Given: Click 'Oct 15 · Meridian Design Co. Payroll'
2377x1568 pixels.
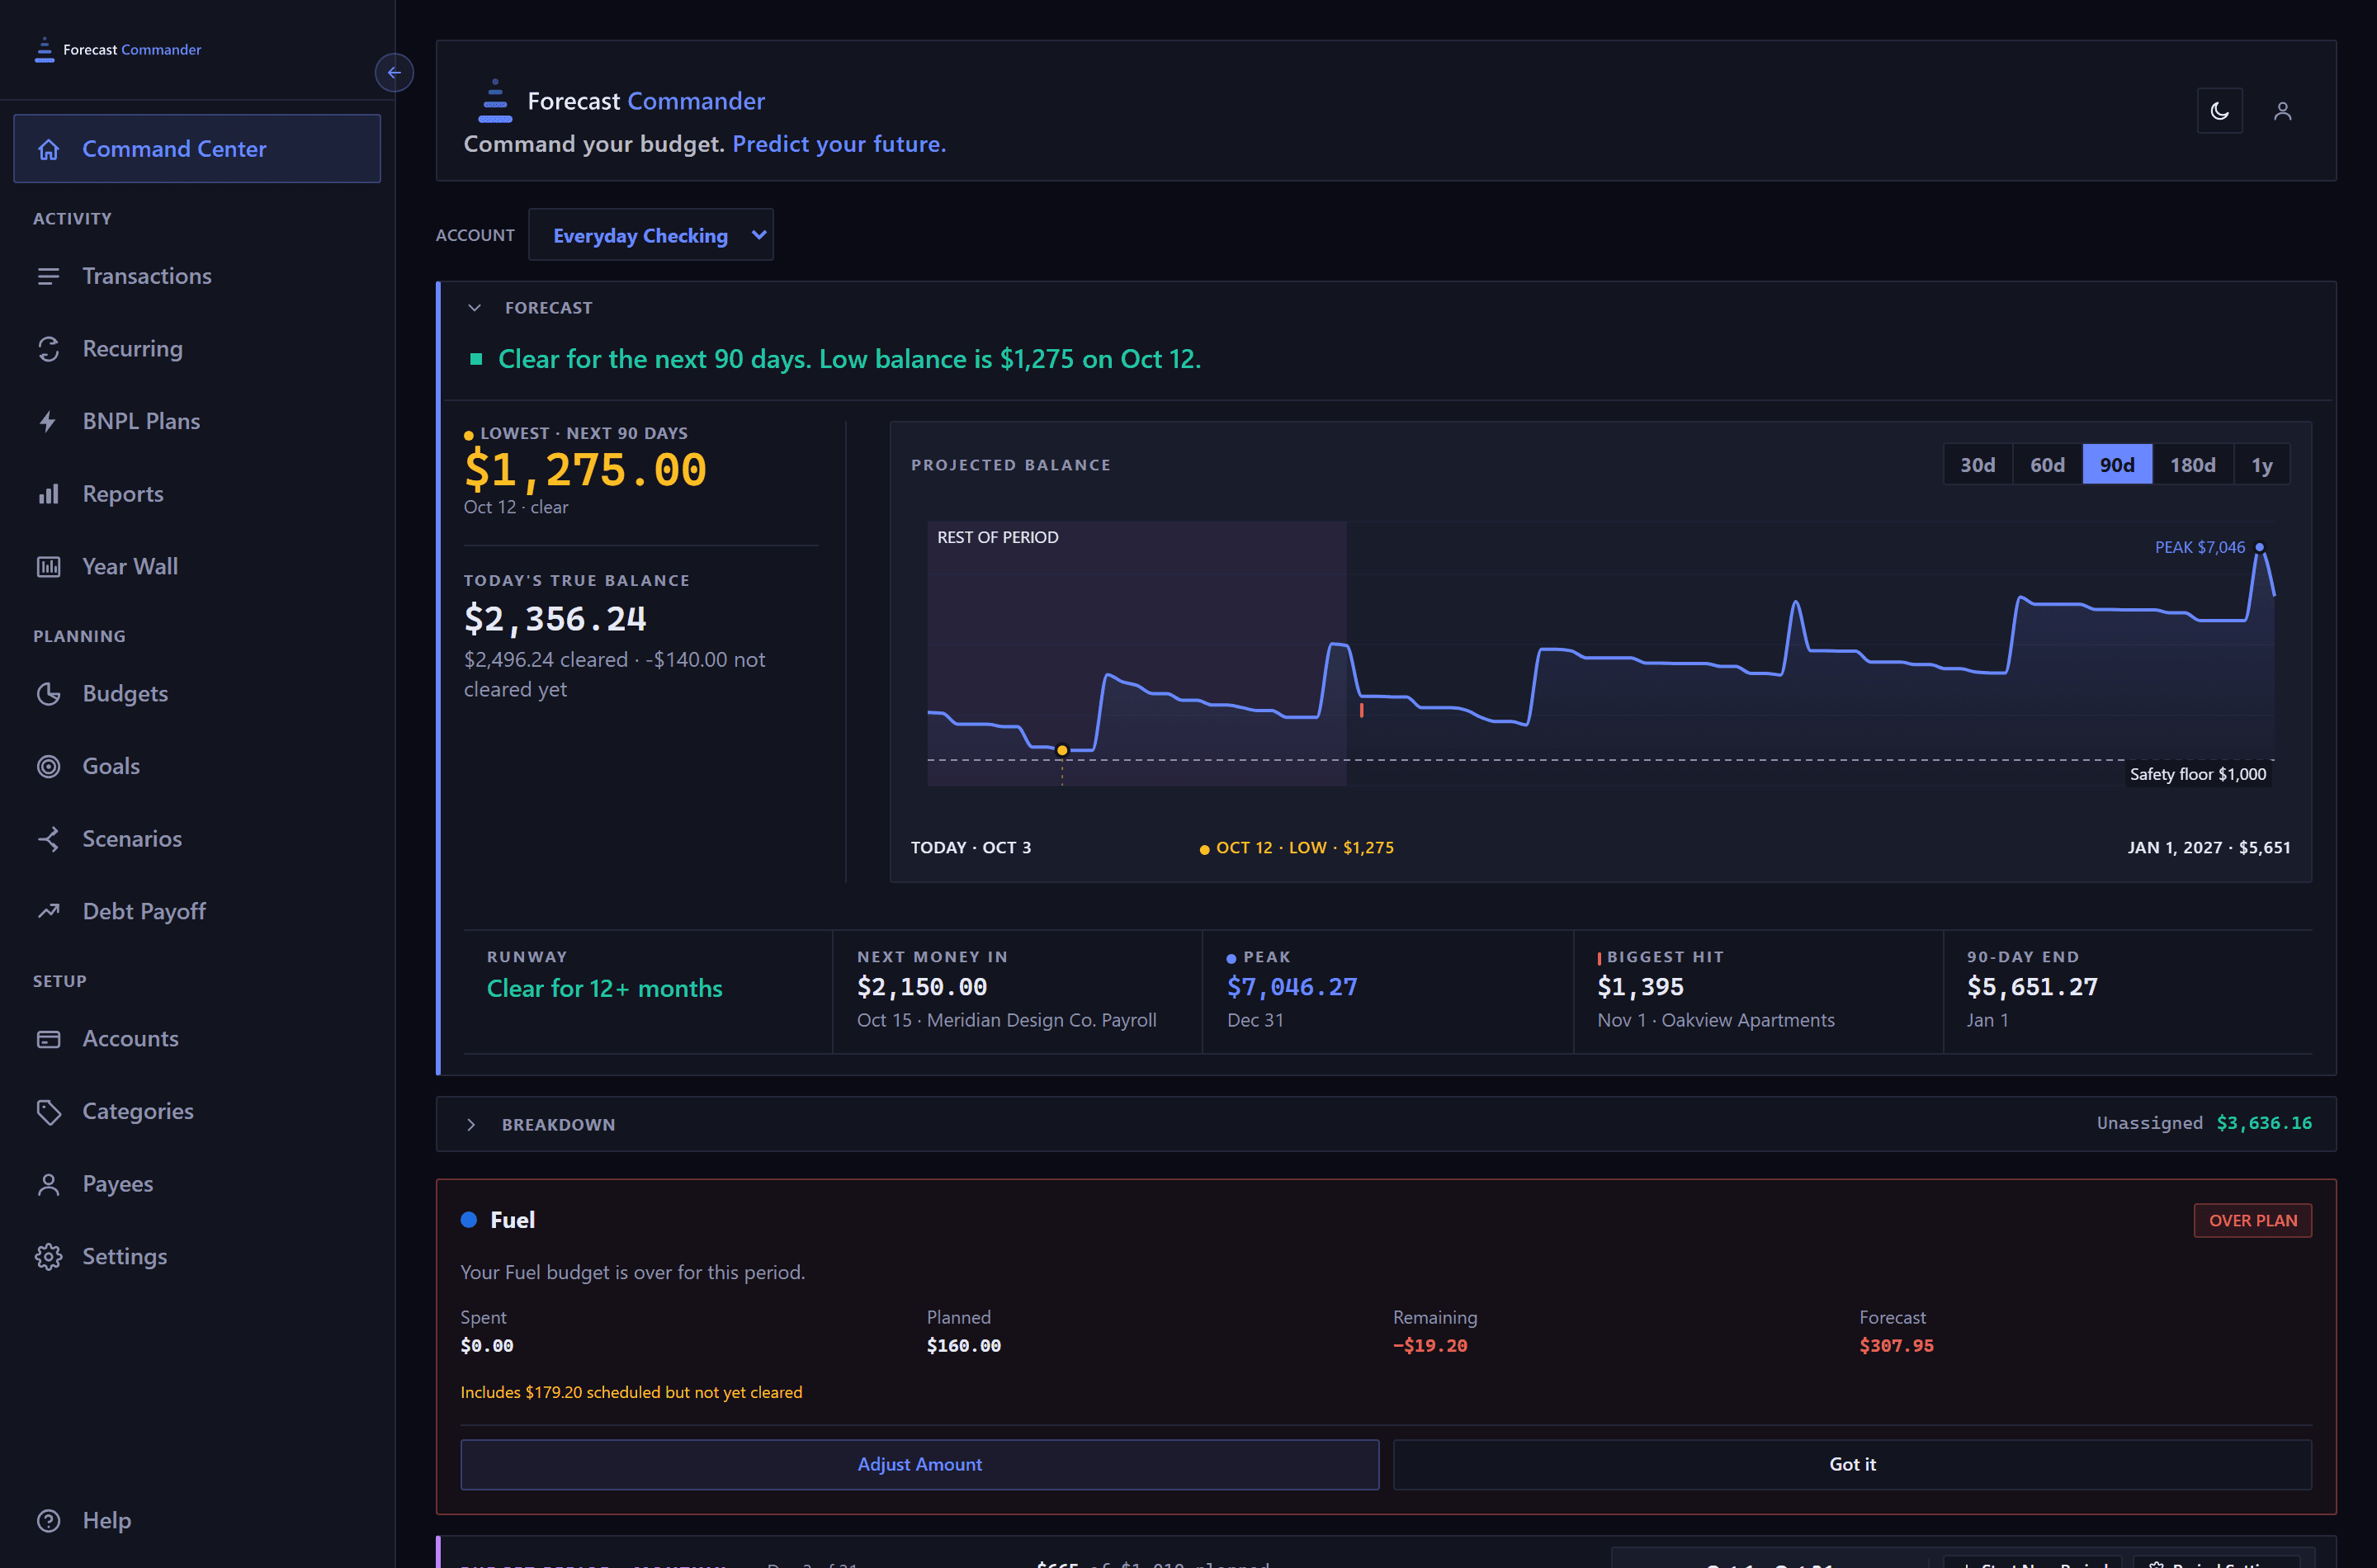Looking at the screenshot, I should point(1006,1020).
